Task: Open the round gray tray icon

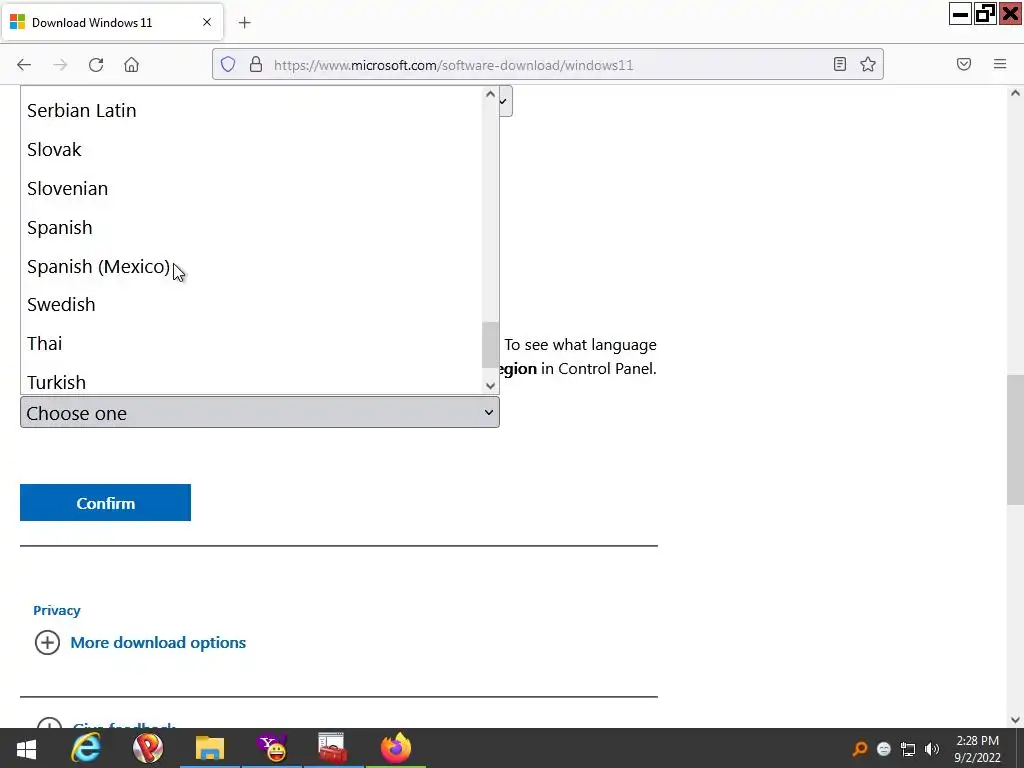Action: pos(884,748)
